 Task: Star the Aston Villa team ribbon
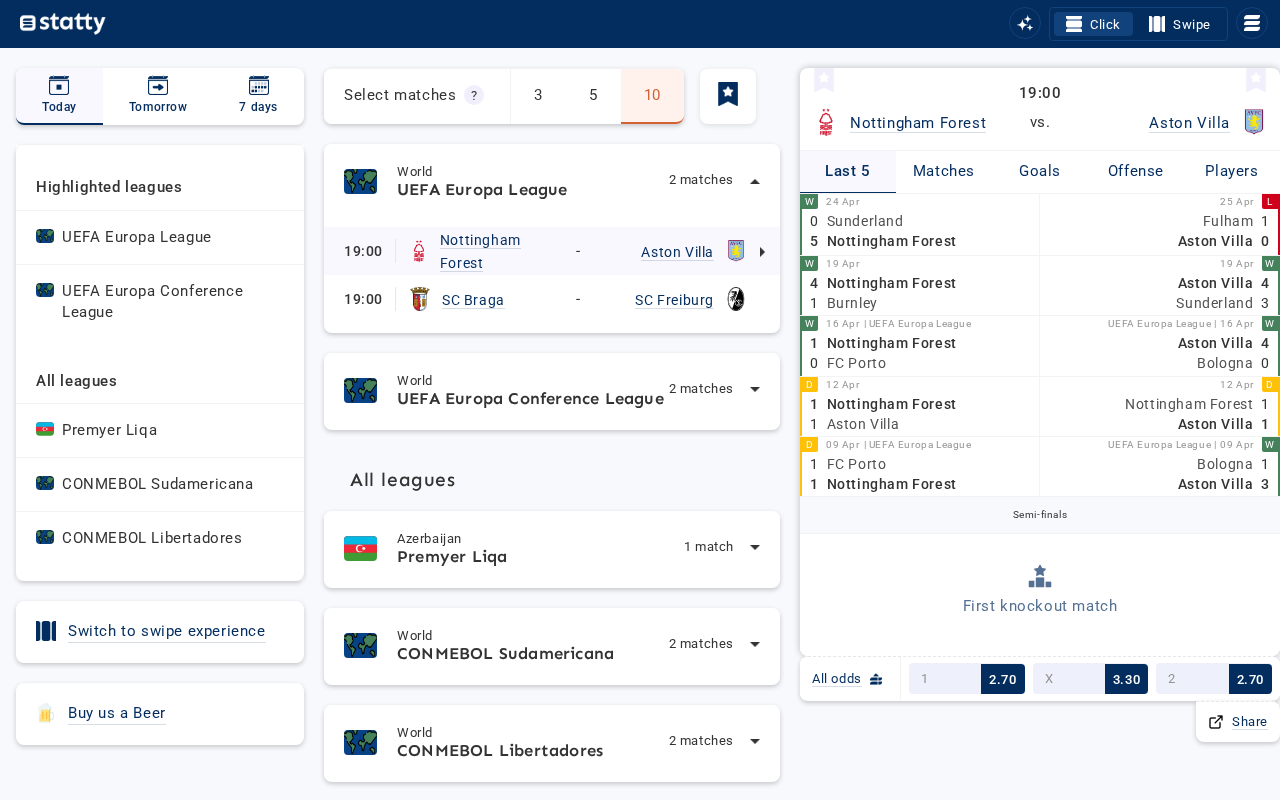pyautogui.click(x=1256, y=79)
